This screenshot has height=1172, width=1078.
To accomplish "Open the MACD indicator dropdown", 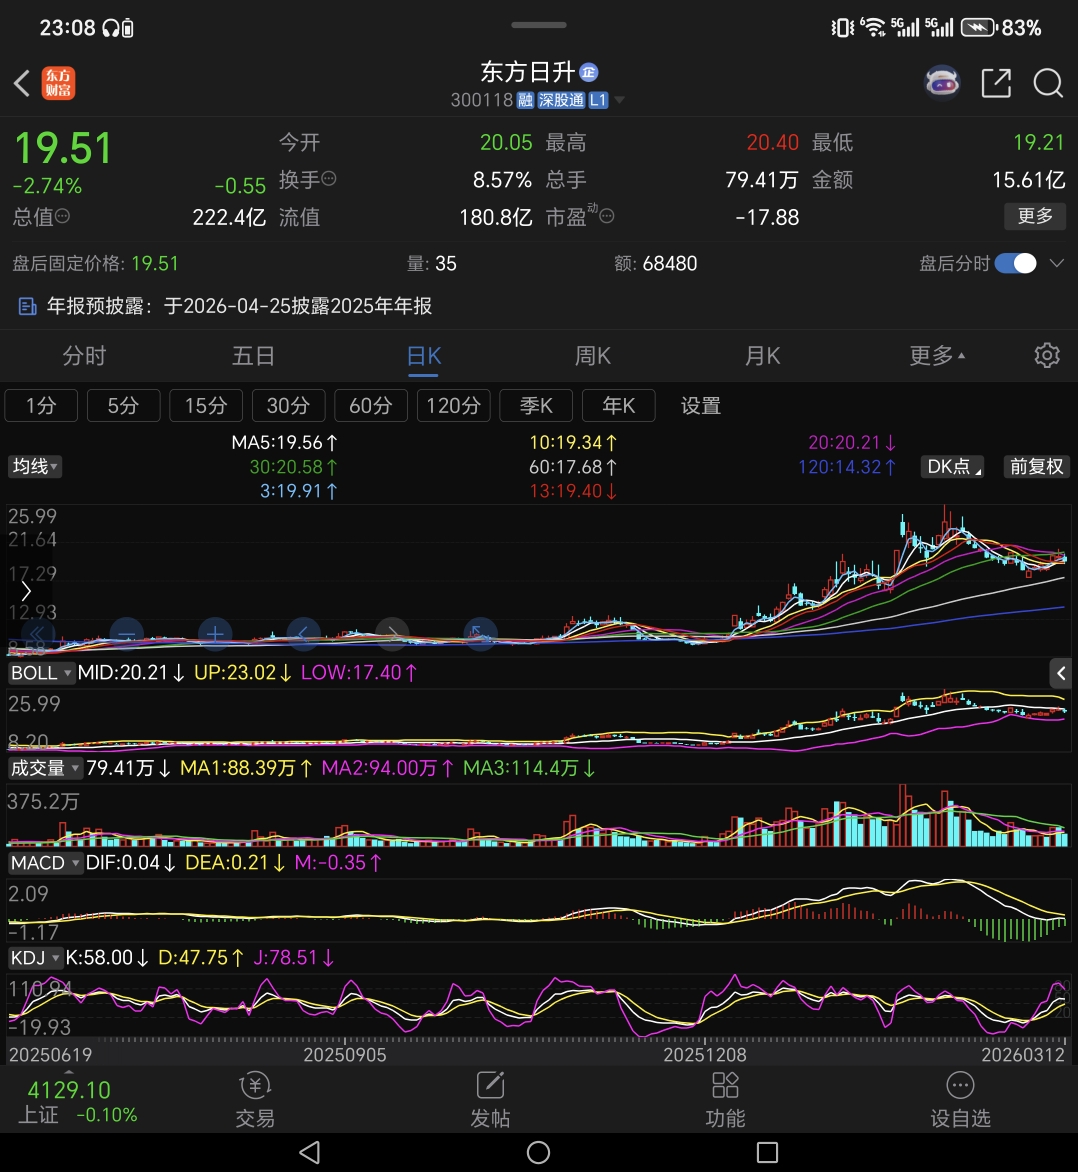I will 45,863.
